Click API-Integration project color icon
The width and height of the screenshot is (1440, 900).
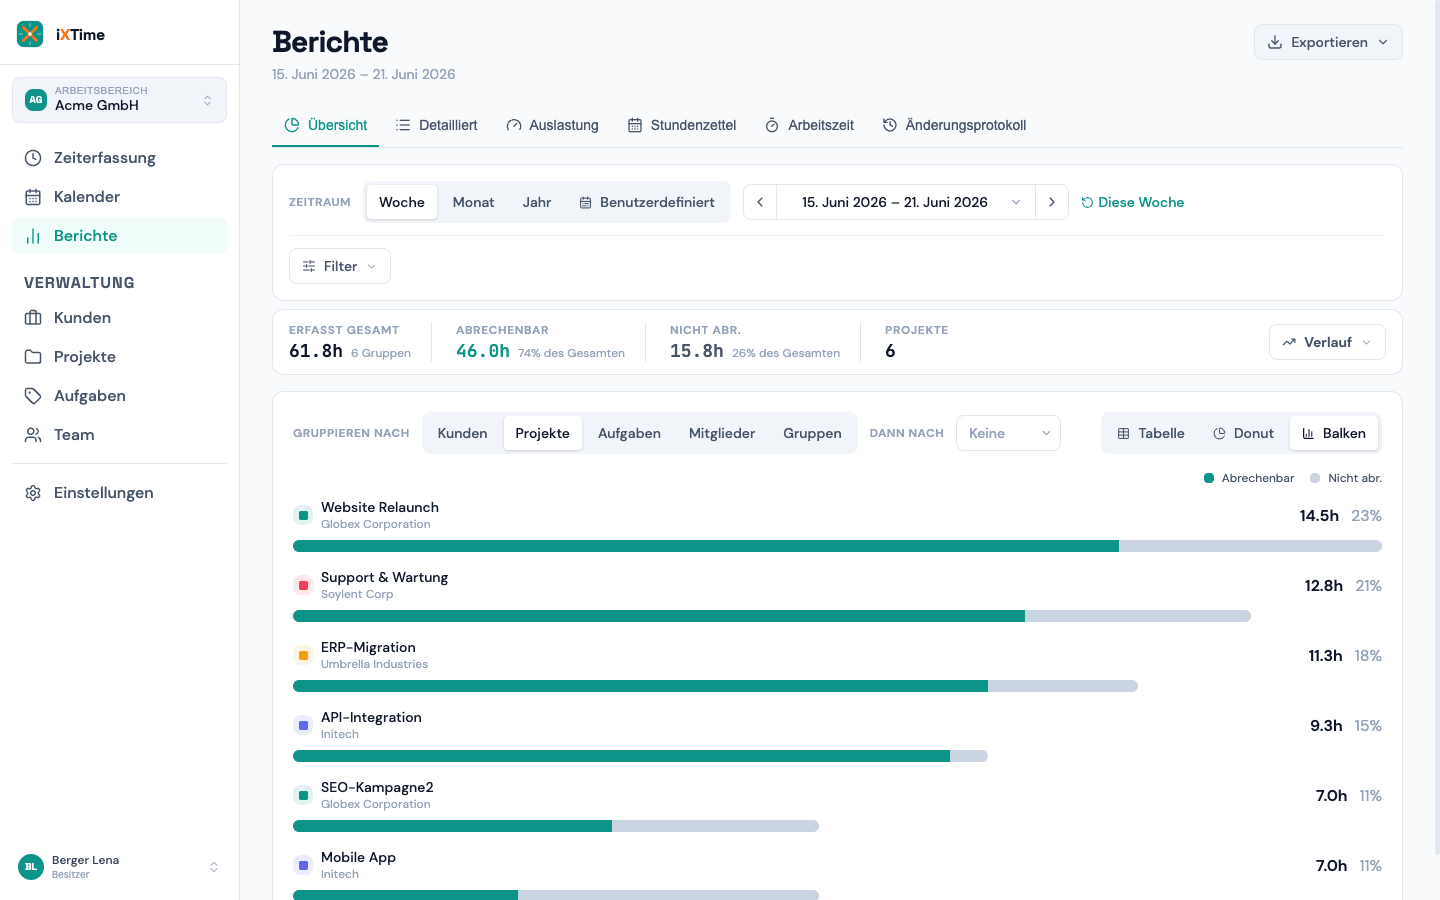[303, 725]
